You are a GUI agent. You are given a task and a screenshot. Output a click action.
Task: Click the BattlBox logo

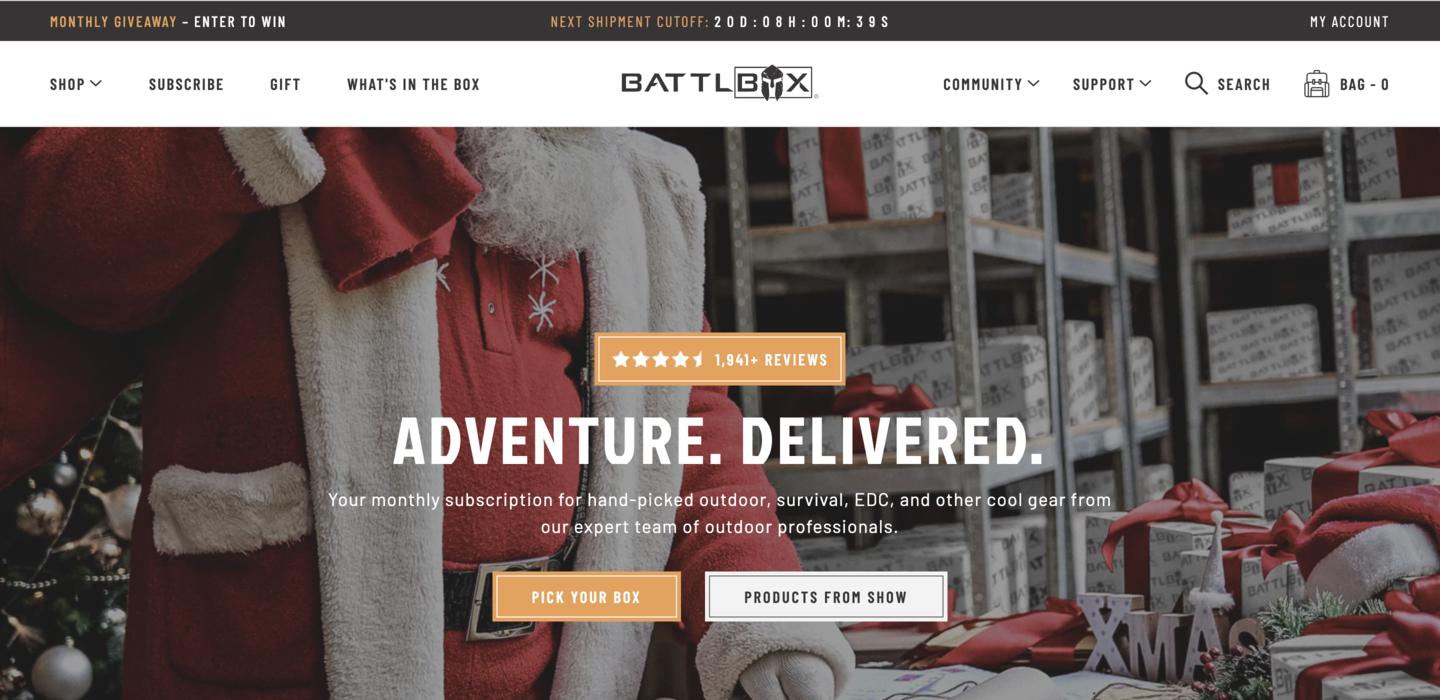[719, 84]
